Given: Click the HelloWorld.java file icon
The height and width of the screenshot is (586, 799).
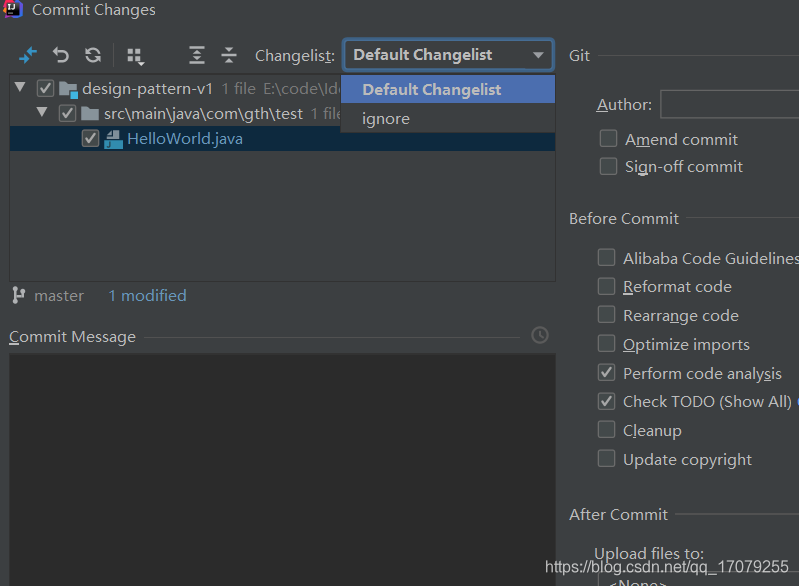Looking at the screenshot, I should click(x=113, y=139).
